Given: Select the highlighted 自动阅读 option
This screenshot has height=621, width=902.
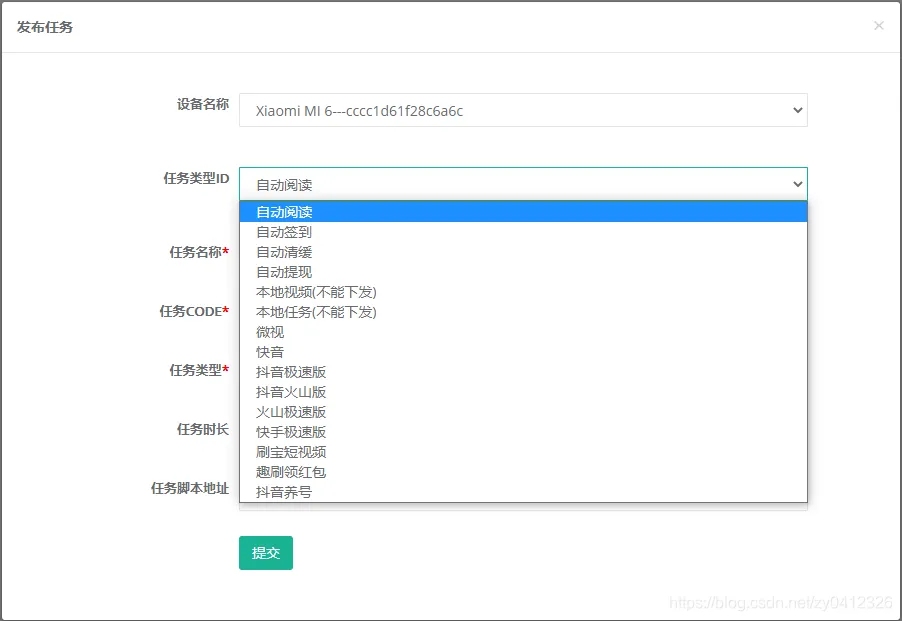Looking at the screenshot, I should [523, 212].
